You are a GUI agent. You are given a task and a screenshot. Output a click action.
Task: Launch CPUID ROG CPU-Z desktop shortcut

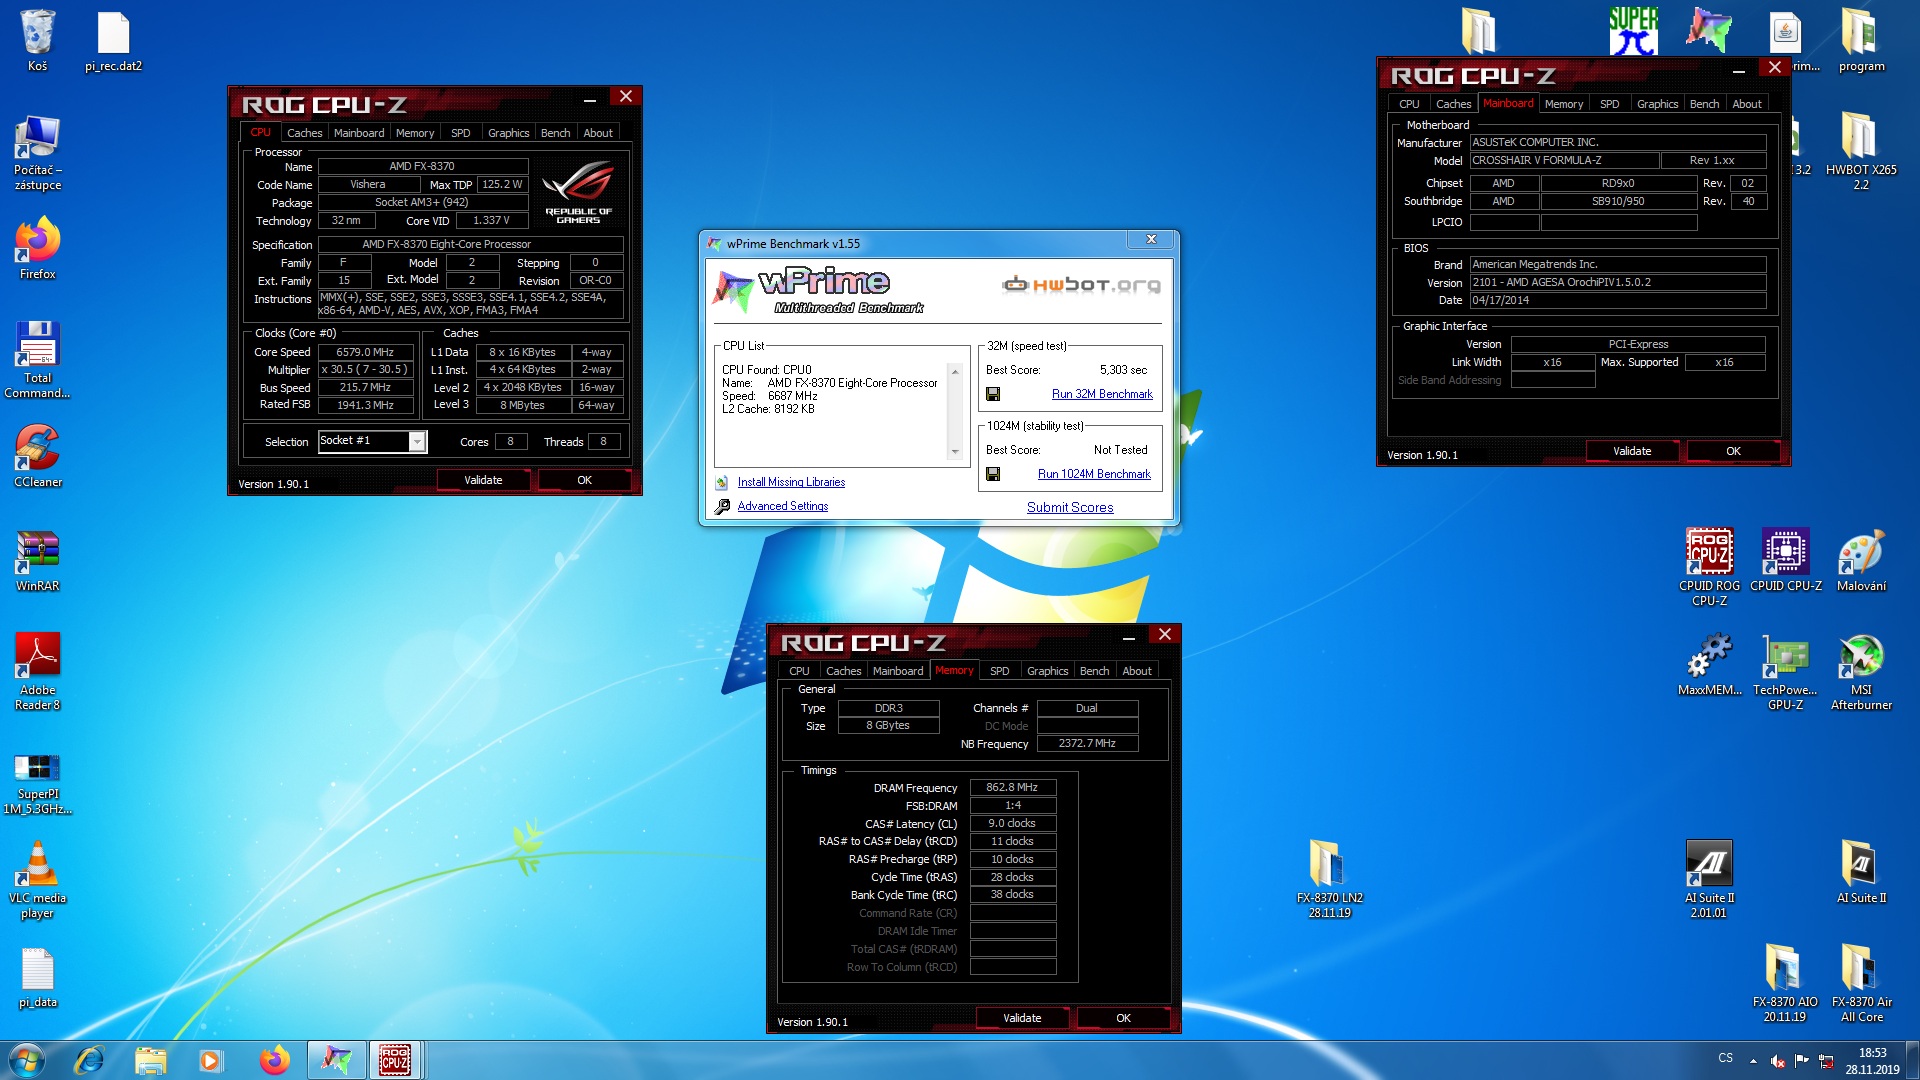[x=1709, y=566]
